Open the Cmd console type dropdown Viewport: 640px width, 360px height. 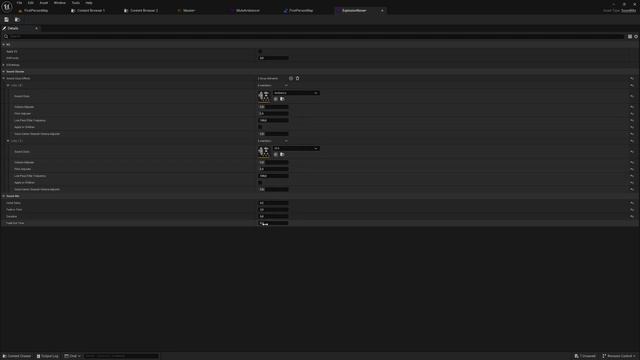pyautogui.click(x=72, y=356)
